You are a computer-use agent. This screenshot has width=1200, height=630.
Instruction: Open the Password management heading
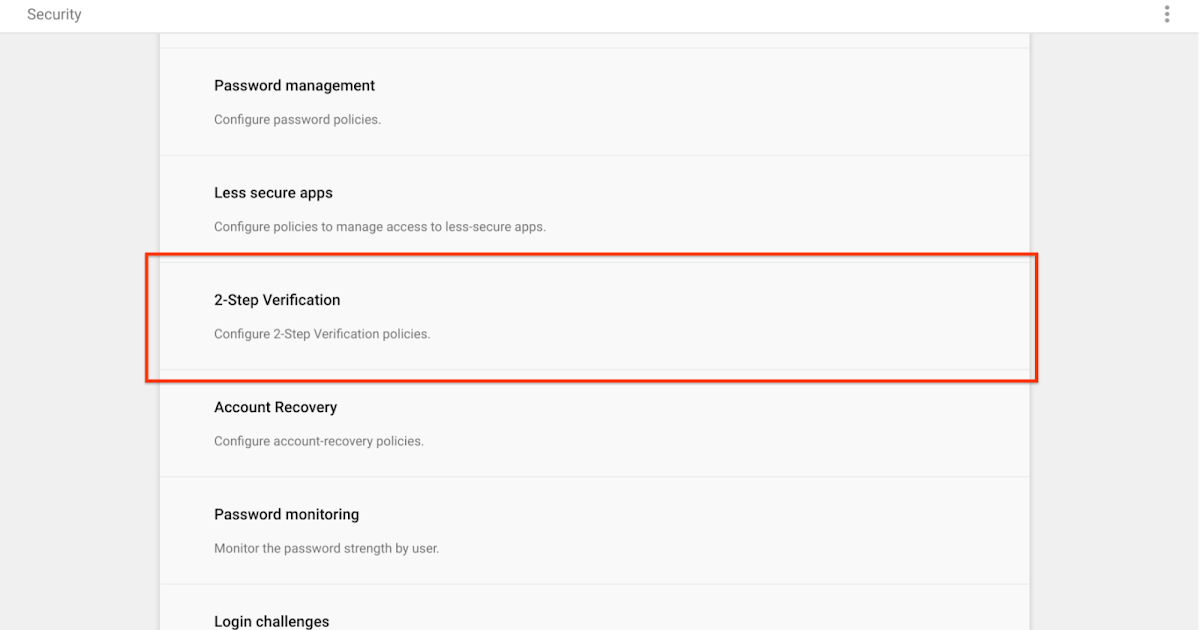(294, 86)
